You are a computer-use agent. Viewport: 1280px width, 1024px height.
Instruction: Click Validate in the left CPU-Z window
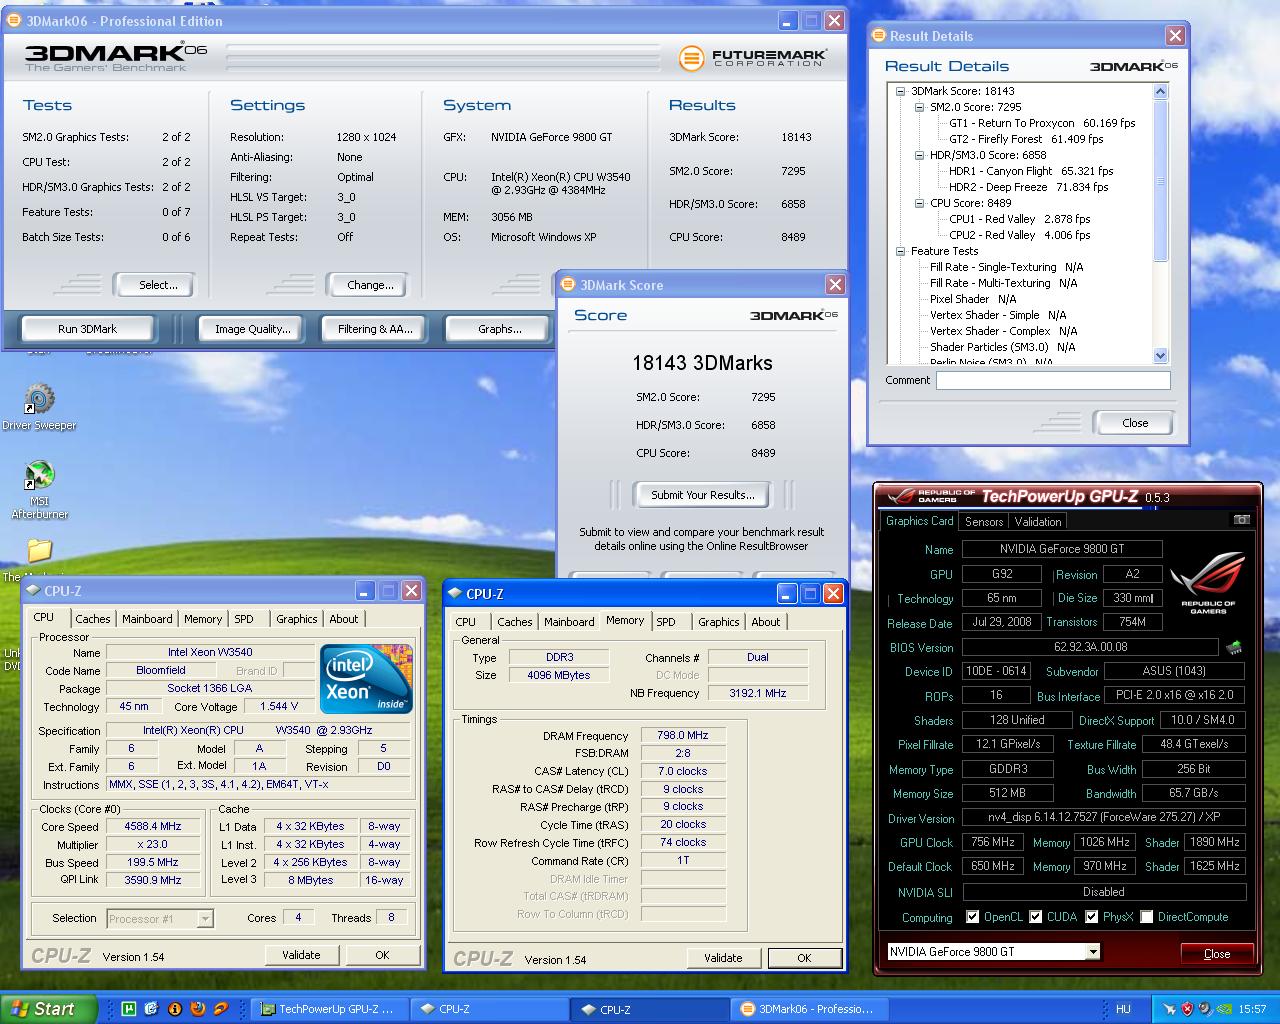tap(301, 955)
